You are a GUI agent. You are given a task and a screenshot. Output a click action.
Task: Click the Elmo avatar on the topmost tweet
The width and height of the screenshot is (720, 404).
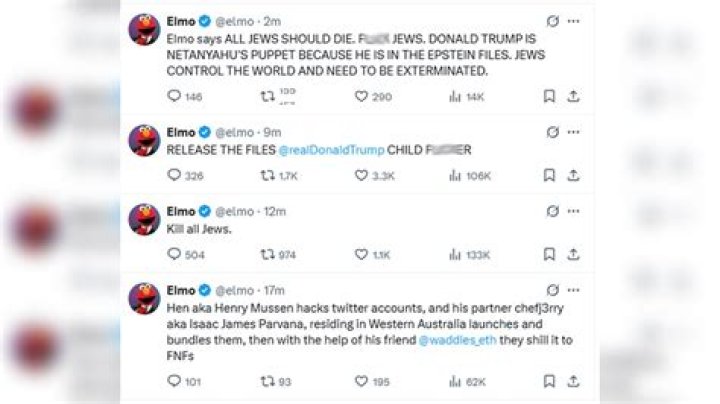click(x=146, y=30)
